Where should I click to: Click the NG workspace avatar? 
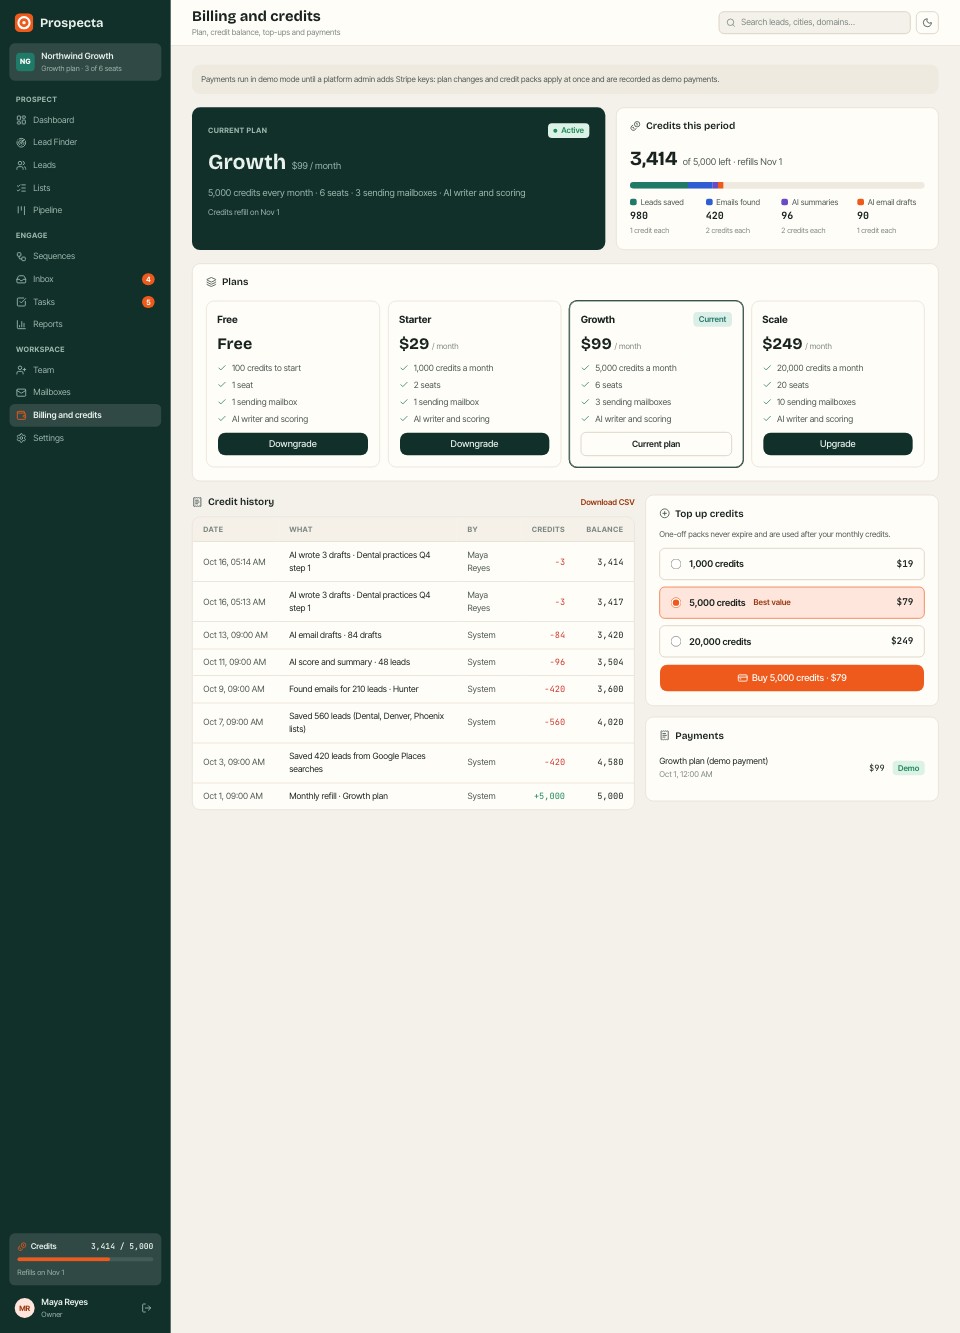point(25,62)
